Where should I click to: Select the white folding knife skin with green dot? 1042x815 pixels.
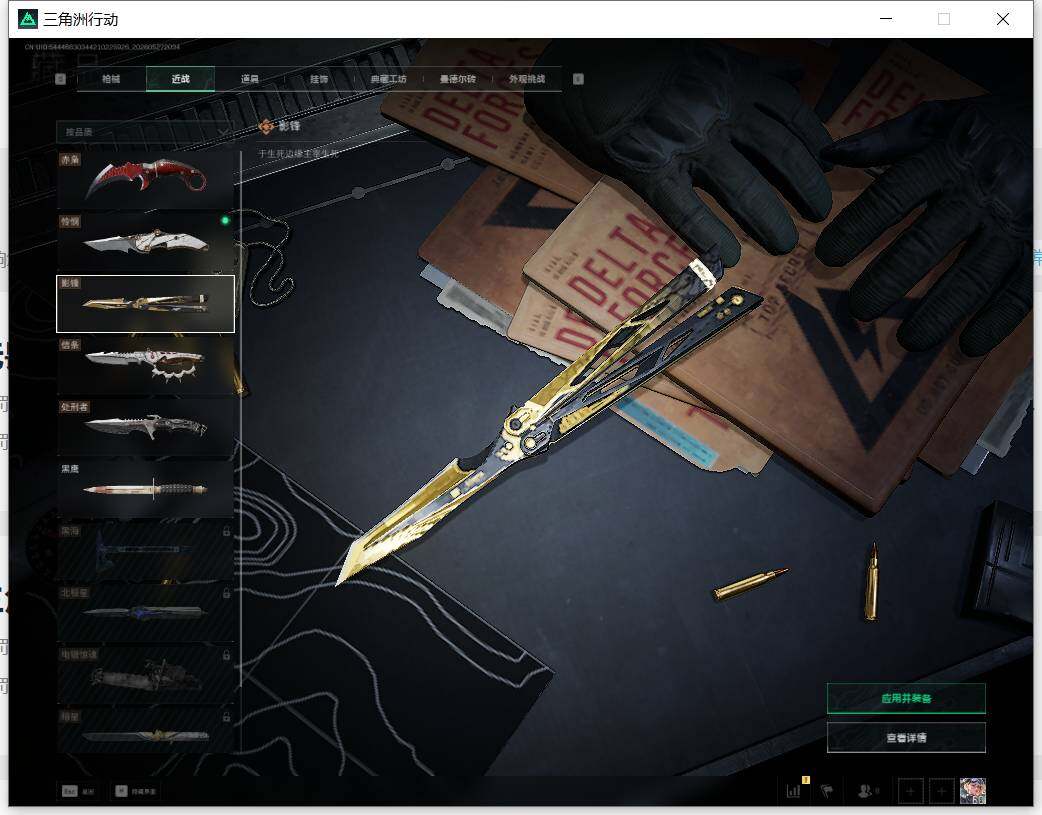click(146, 241)
